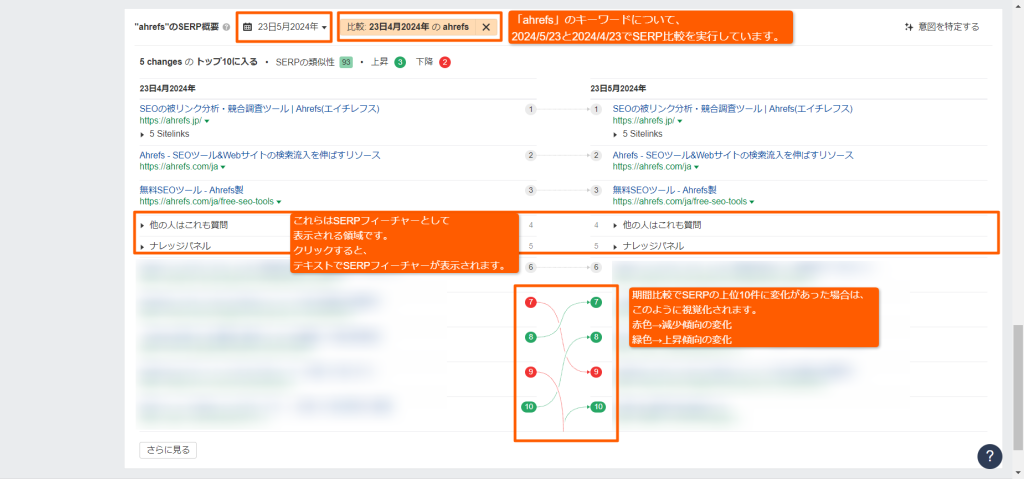The image size is (1024, 479).
Task: Open 'Ahrefs - SEOツール&Webサイト' link in May column
Action: pos(733,156)
